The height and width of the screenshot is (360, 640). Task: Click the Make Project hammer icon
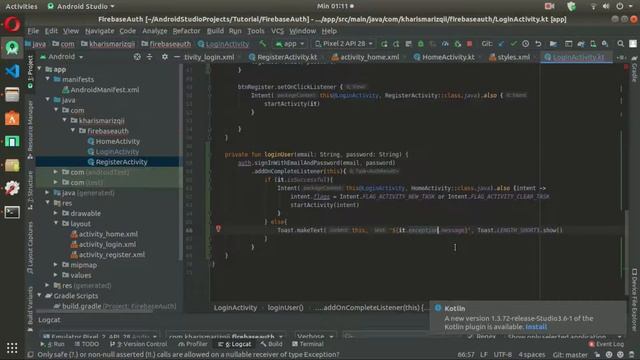263,44
